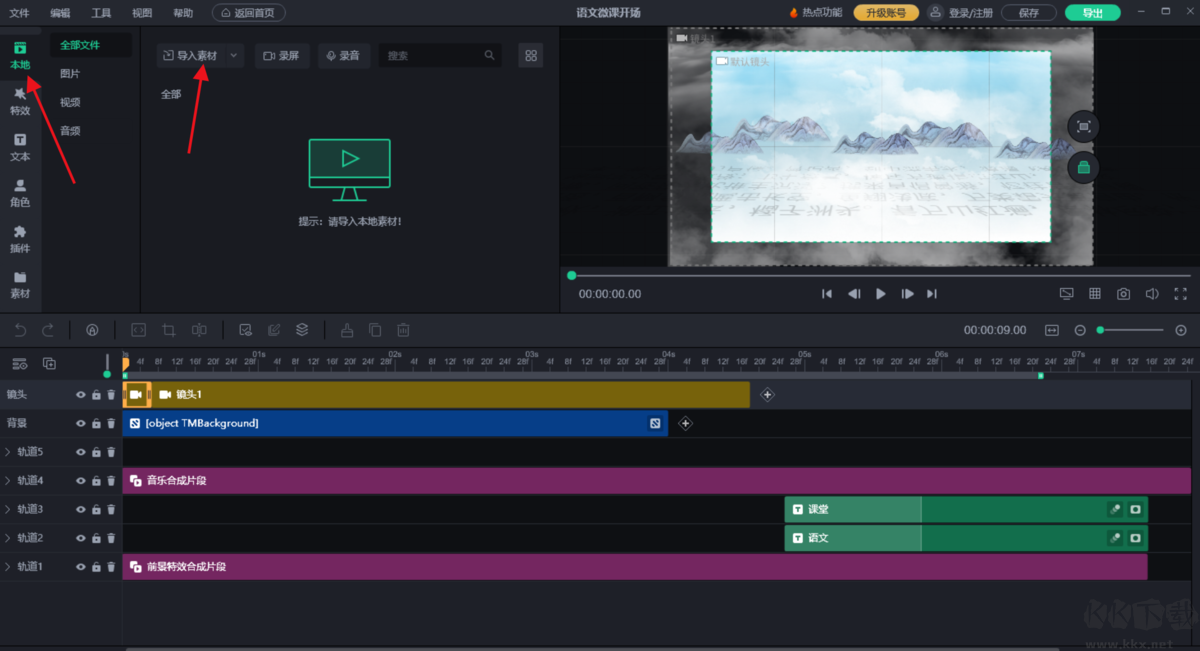Toggle grid view of the media library
Viewport: 1200px width, 651px height.
[x=531, y=56]
